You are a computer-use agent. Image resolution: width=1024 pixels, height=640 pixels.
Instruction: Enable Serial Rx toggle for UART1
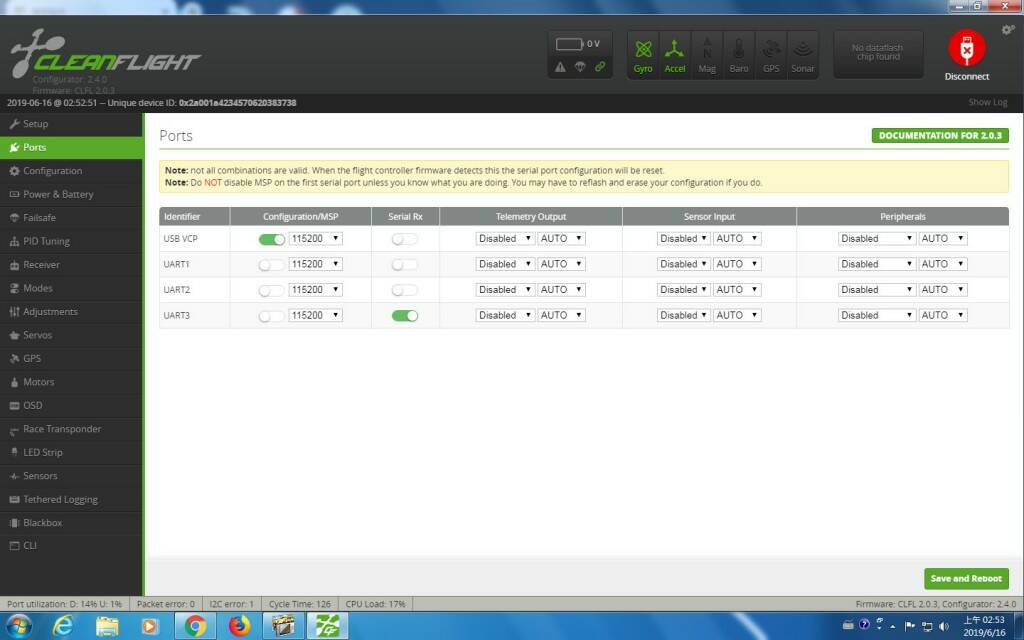[x=405, y=264]
